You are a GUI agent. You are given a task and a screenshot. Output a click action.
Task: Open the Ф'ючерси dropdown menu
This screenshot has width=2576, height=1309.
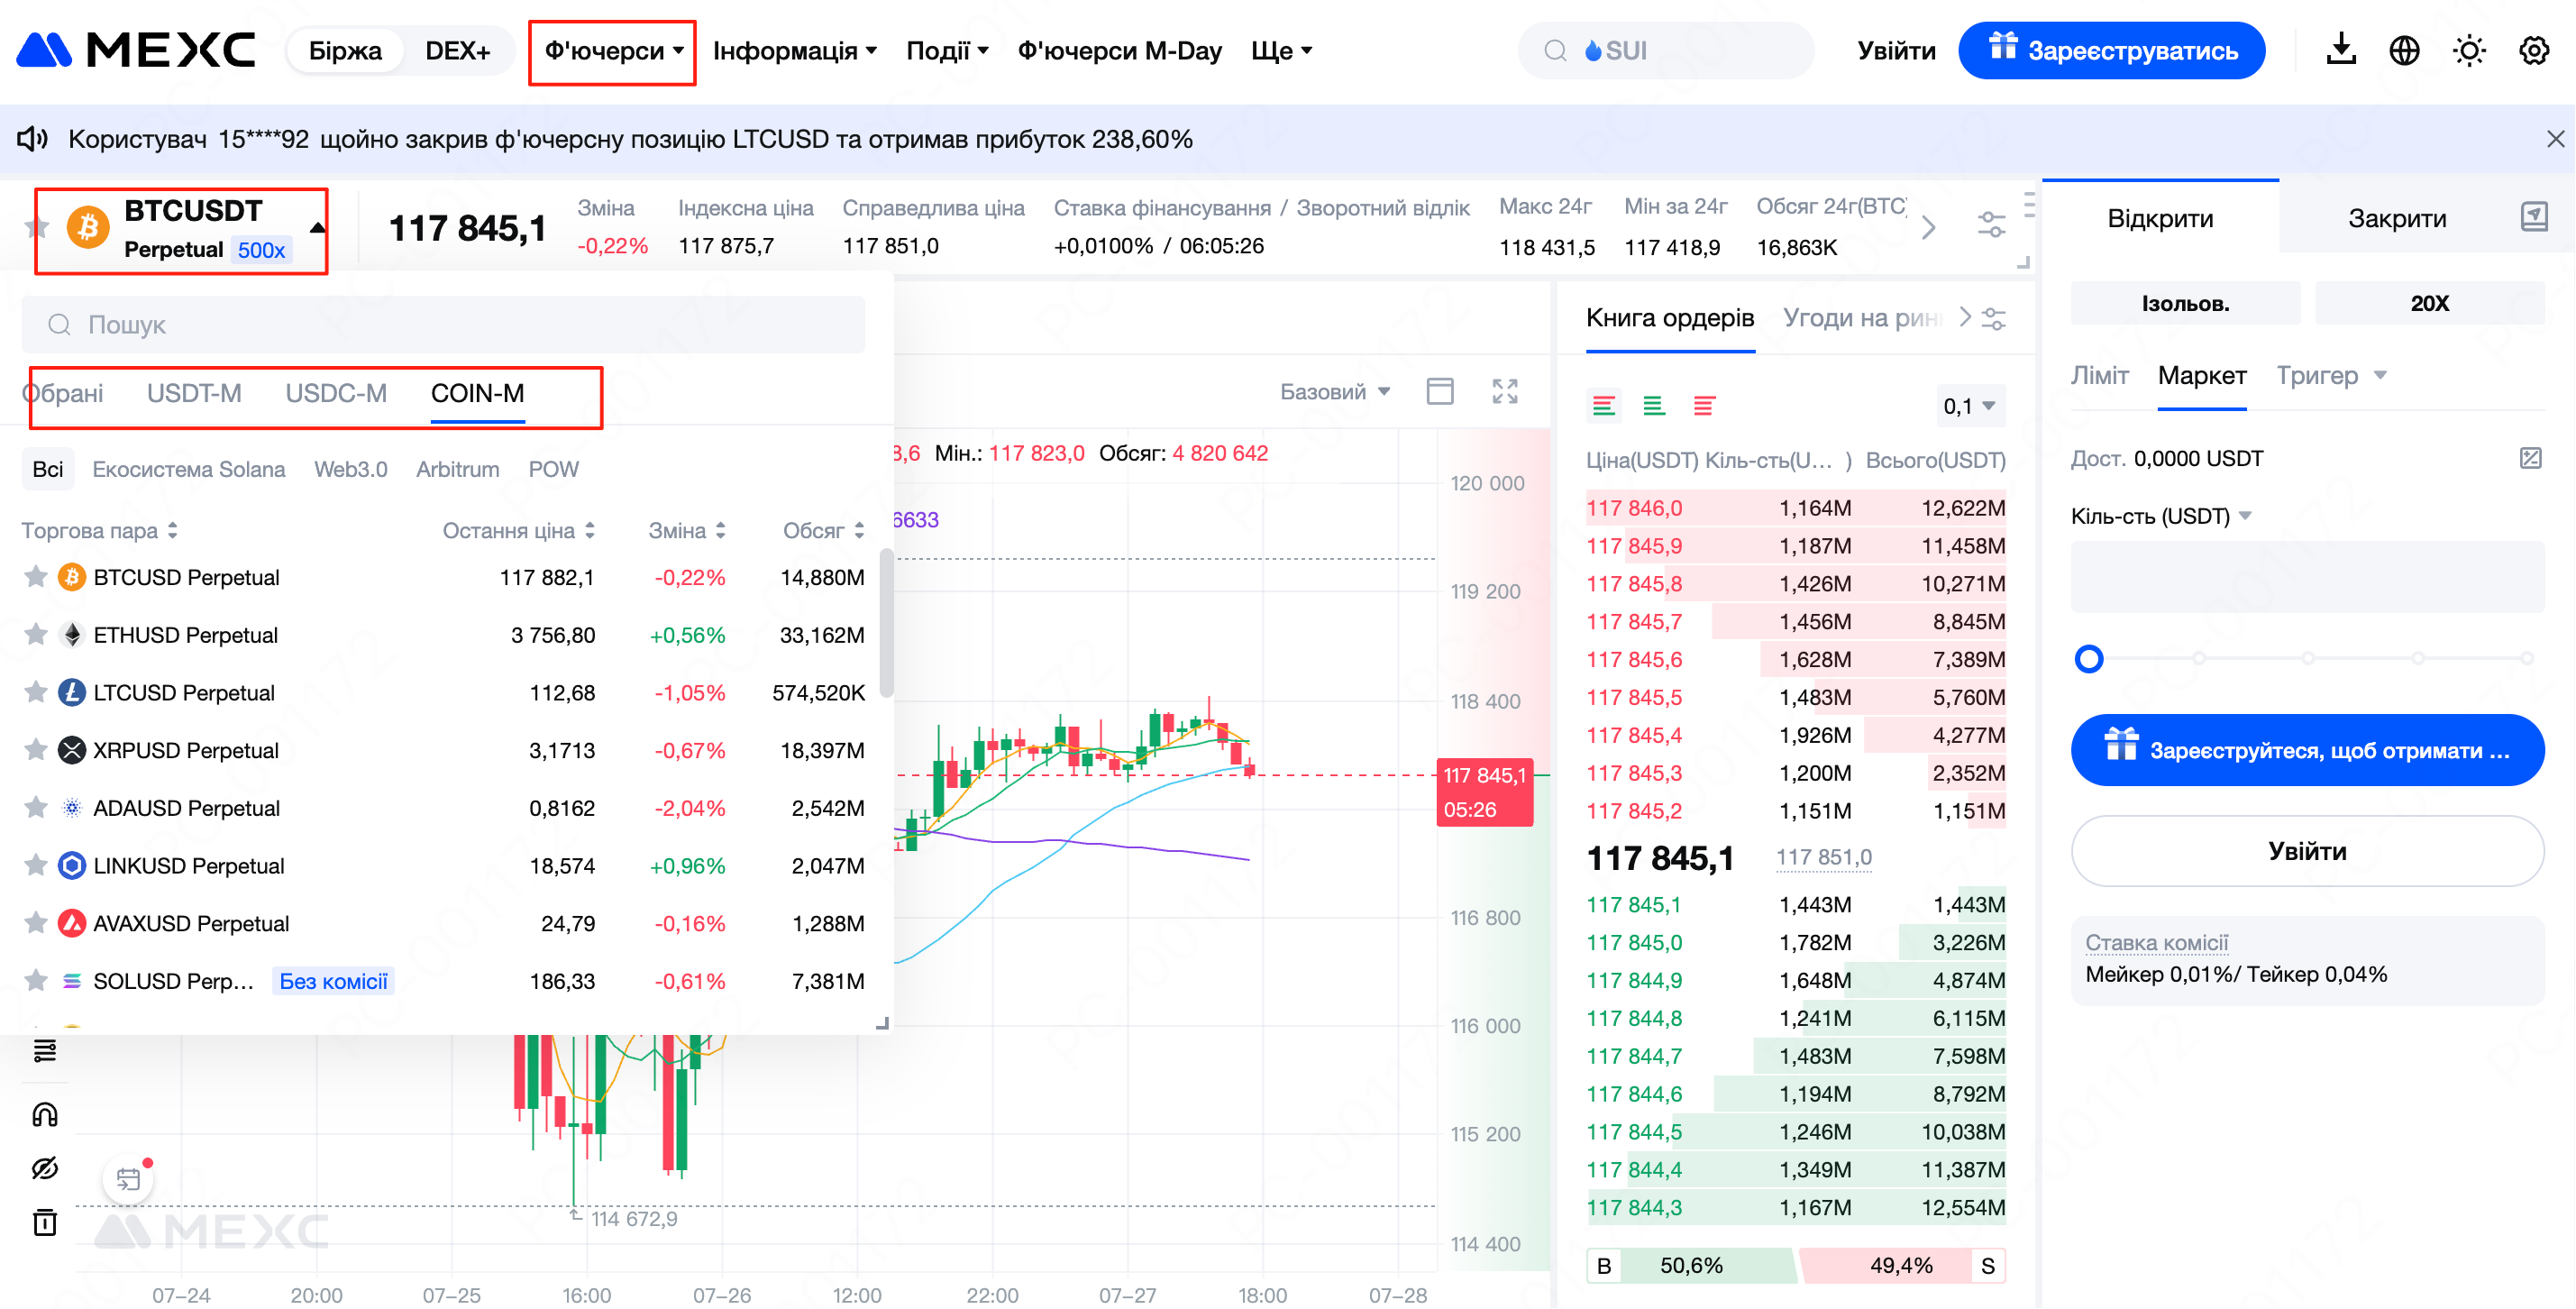tap(613, 51)
